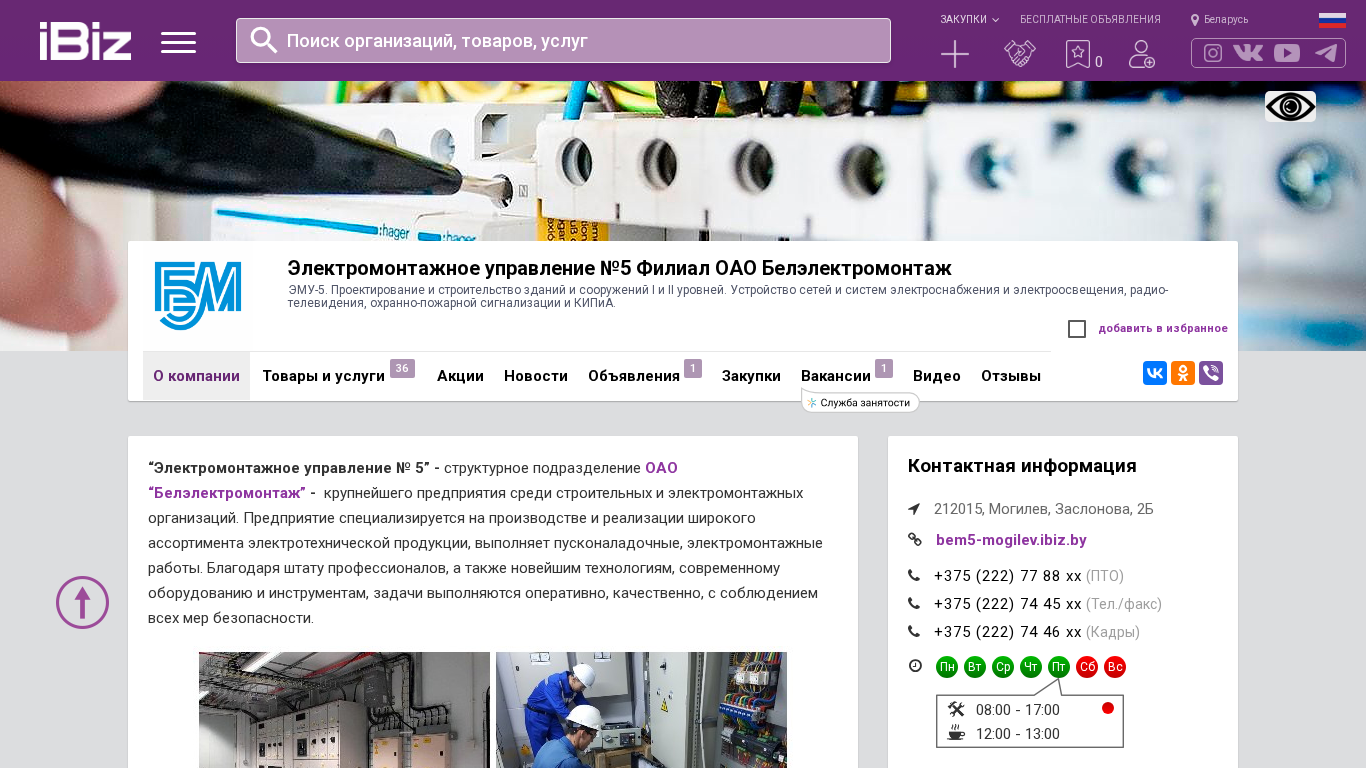Viewport: 1366px width, 768px height.
Task: Click the location arrow icon by address
Action: point(914,509)
